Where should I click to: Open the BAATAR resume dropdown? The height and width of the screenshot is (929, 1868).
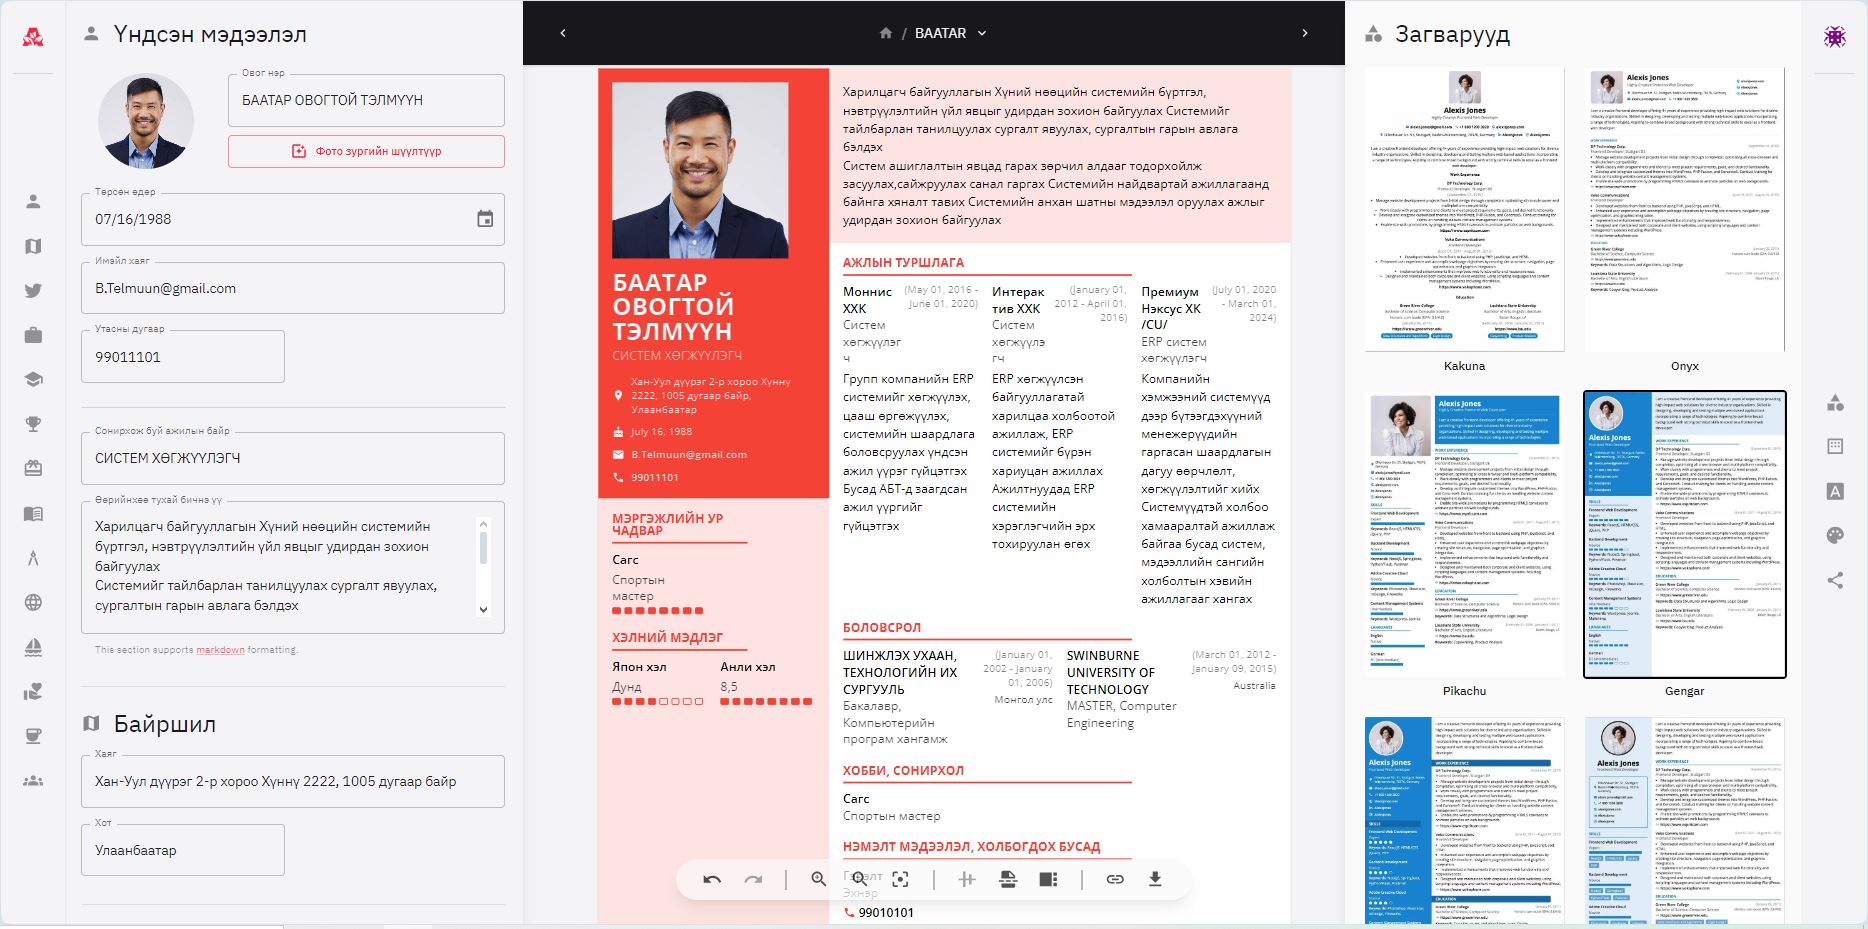(951, 33)
